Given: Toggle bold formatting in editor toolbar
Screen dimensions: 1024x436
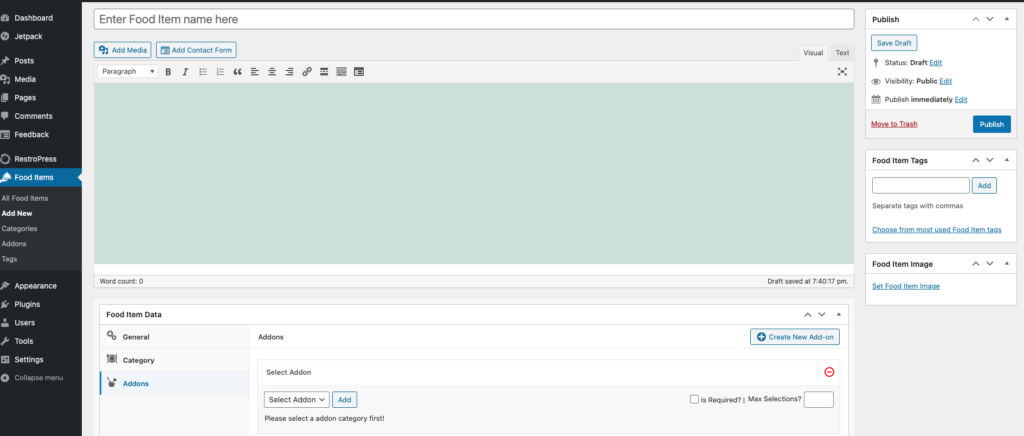Looking at the screenshot, I should point(168,72).
